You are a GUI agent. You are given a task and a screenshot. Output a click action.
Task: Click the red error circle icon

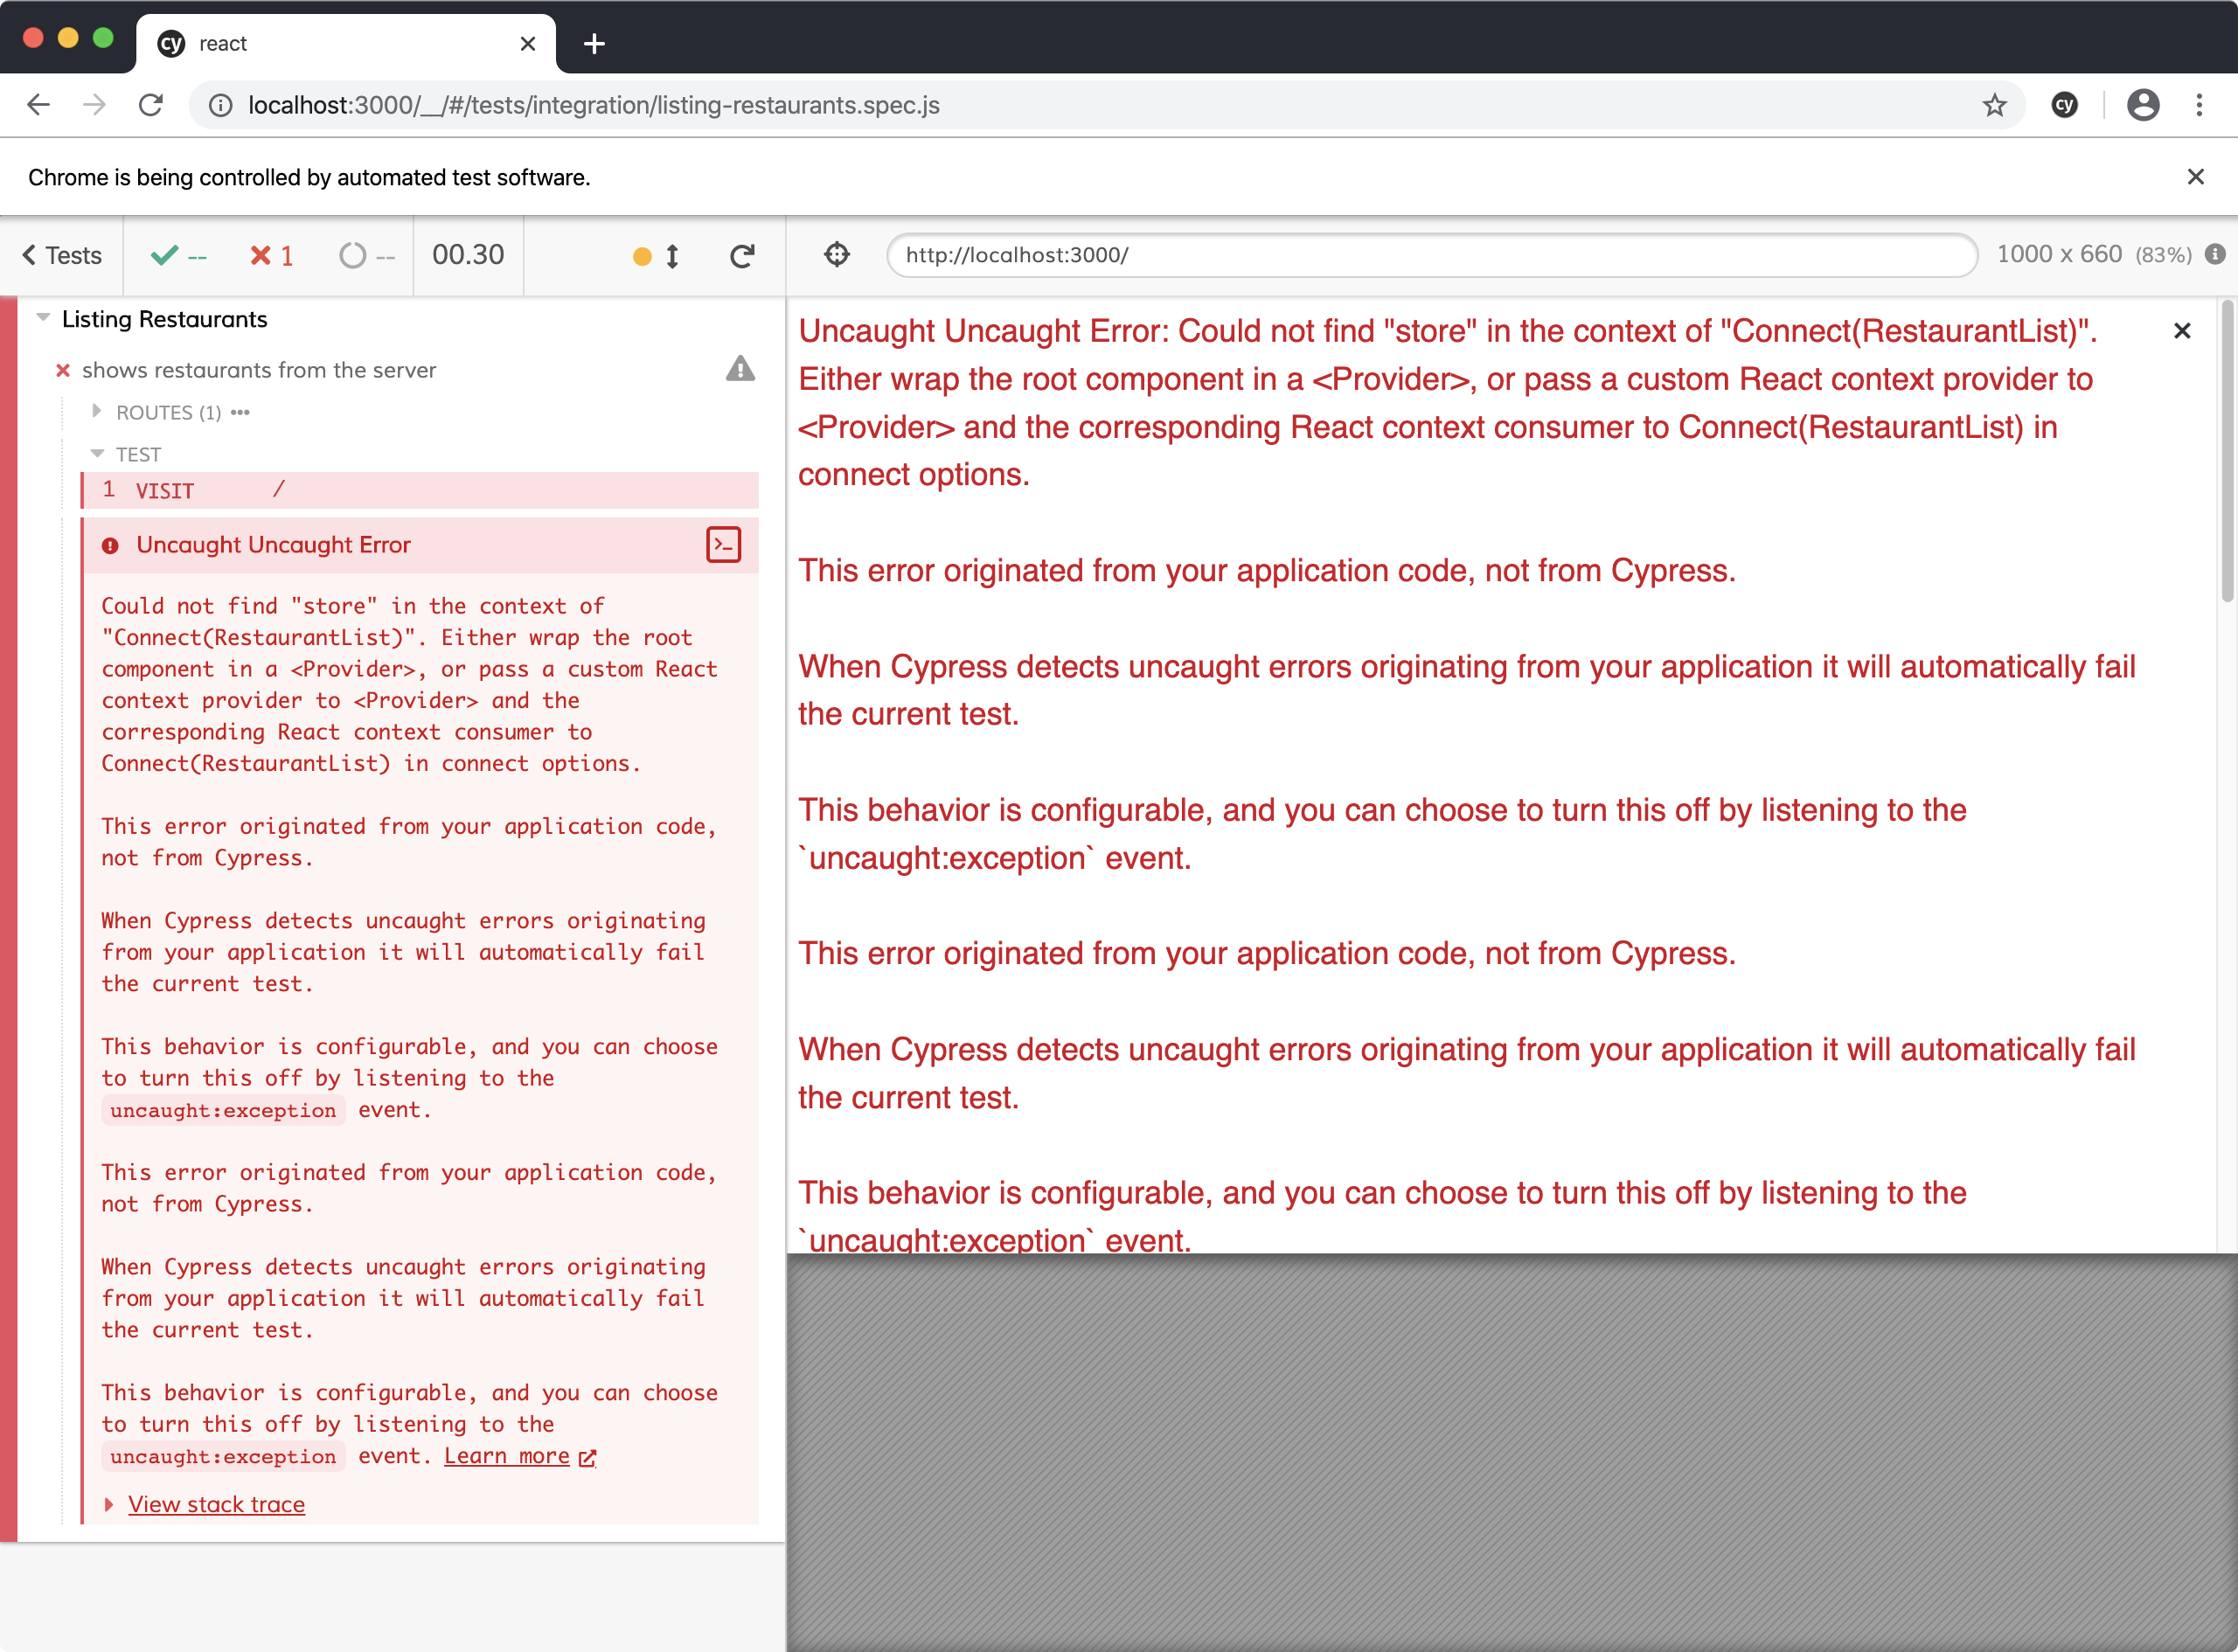pyautogui.click(x=110, y=546)
